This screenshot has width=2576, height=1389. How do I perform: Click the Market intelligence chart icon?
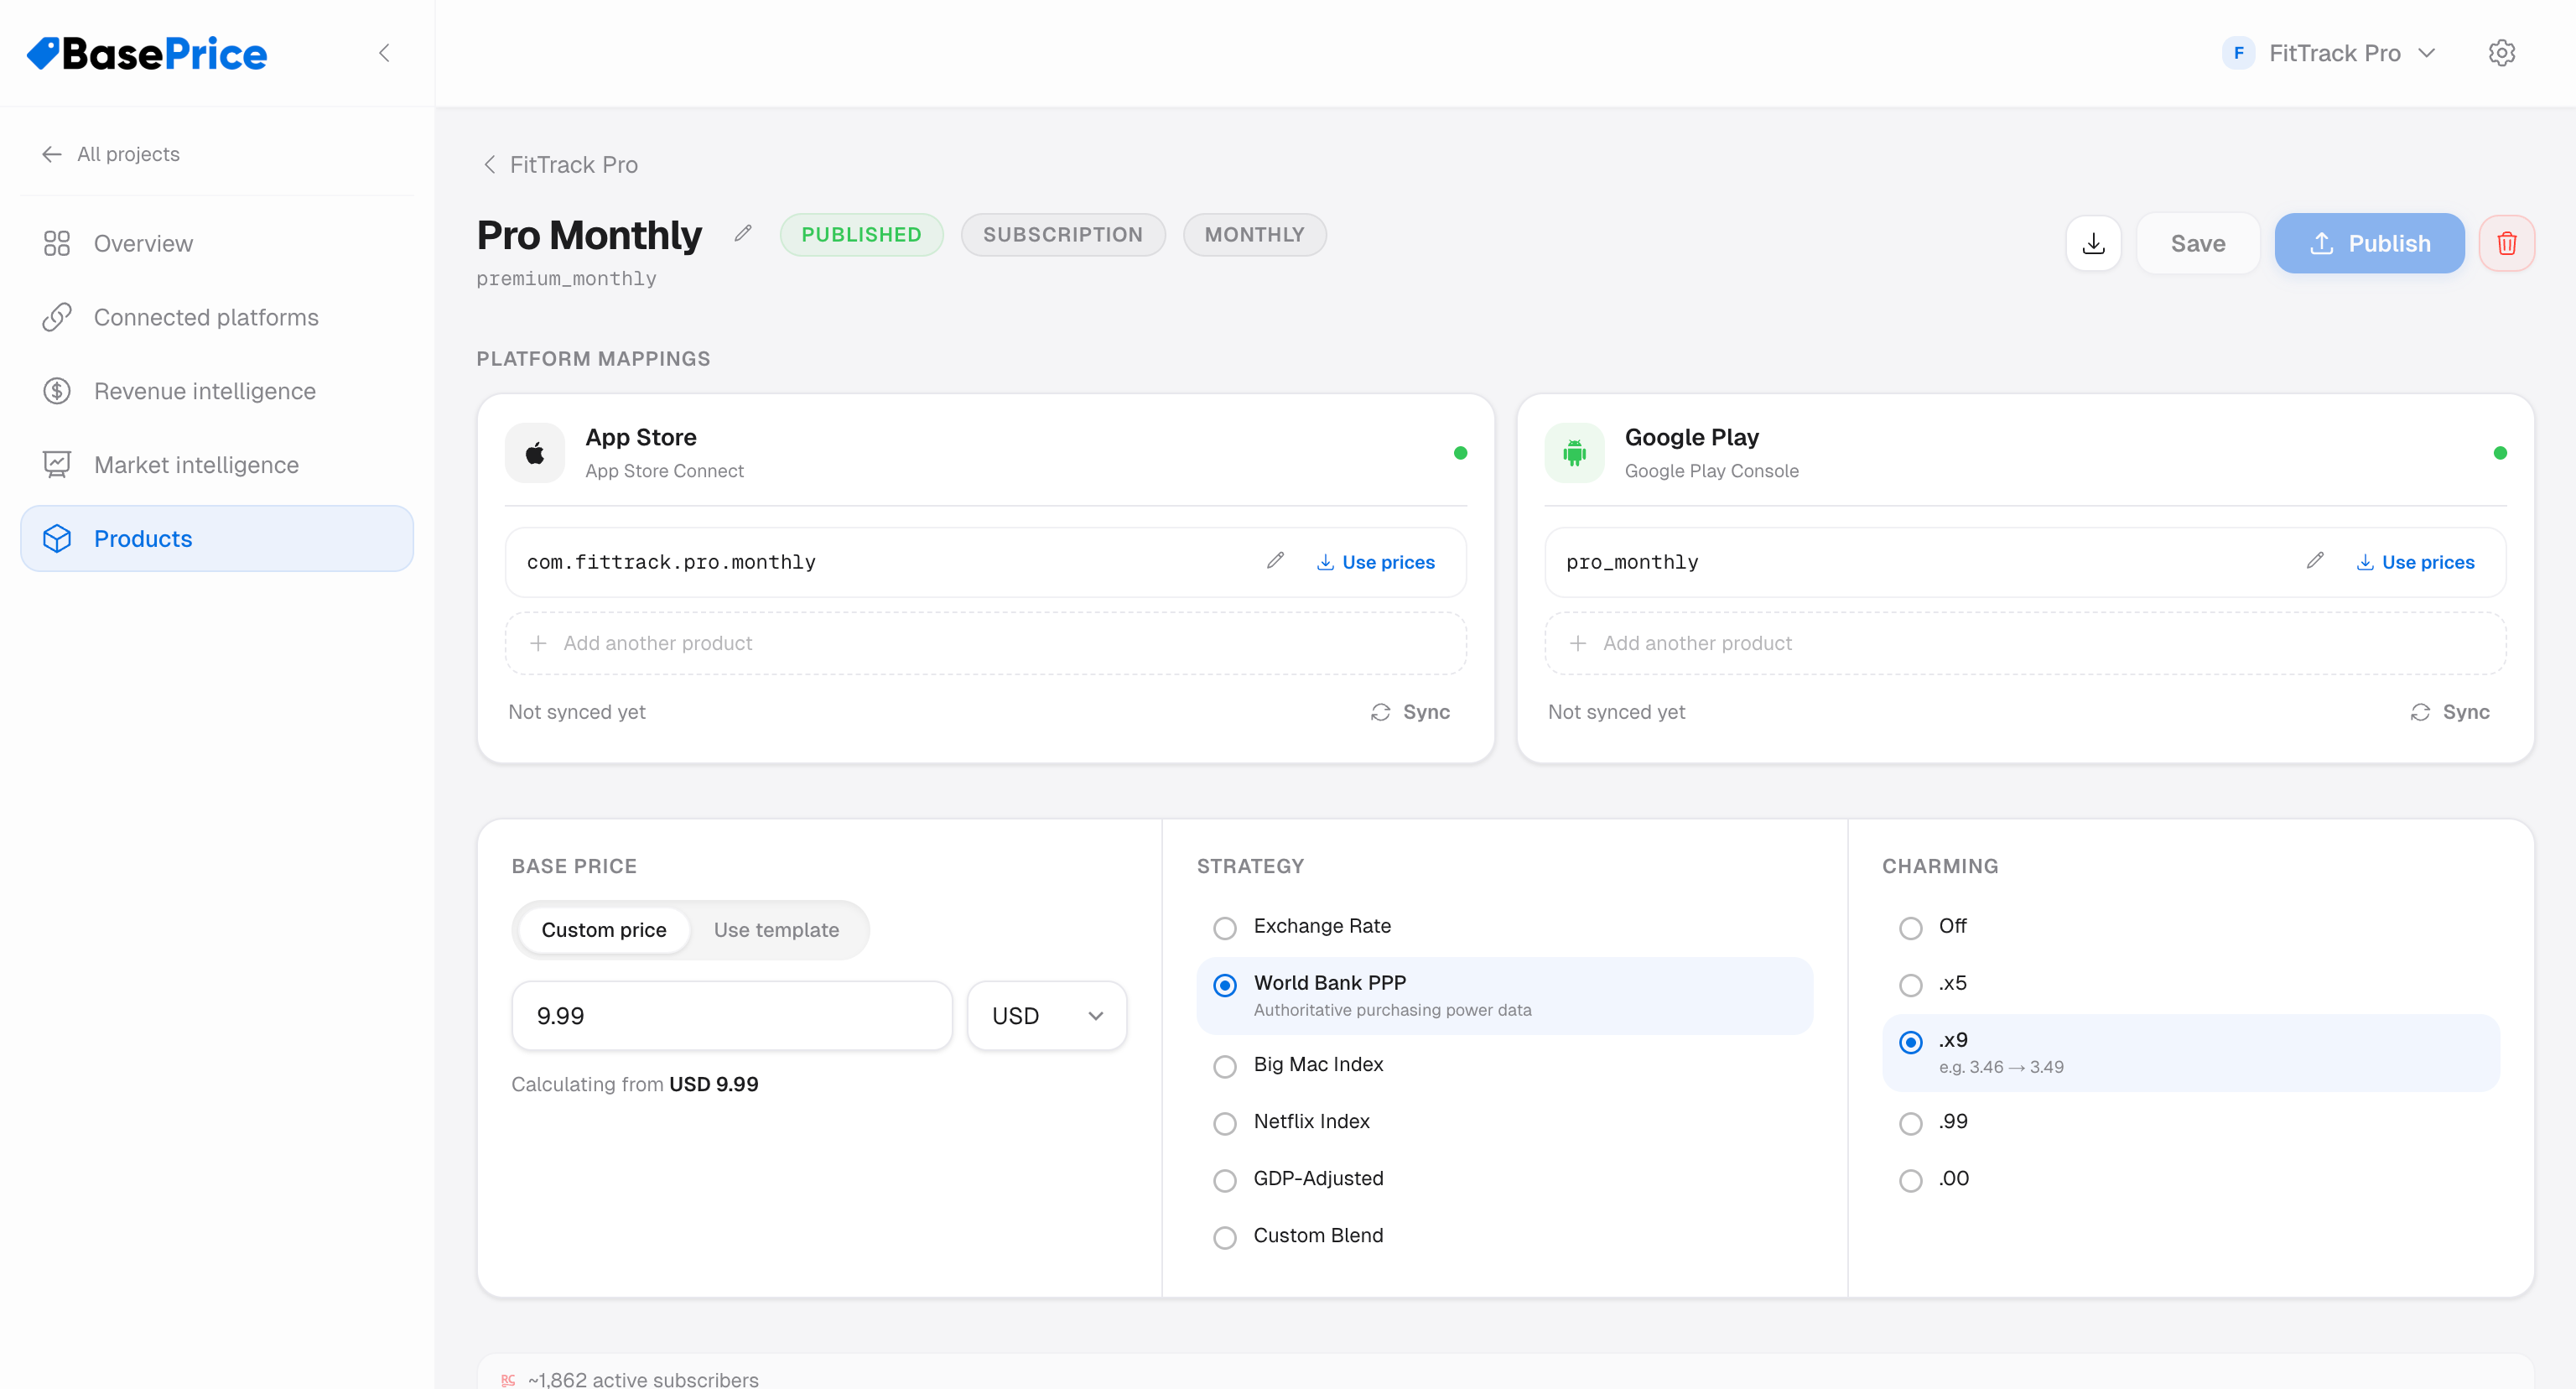(57, 465)
